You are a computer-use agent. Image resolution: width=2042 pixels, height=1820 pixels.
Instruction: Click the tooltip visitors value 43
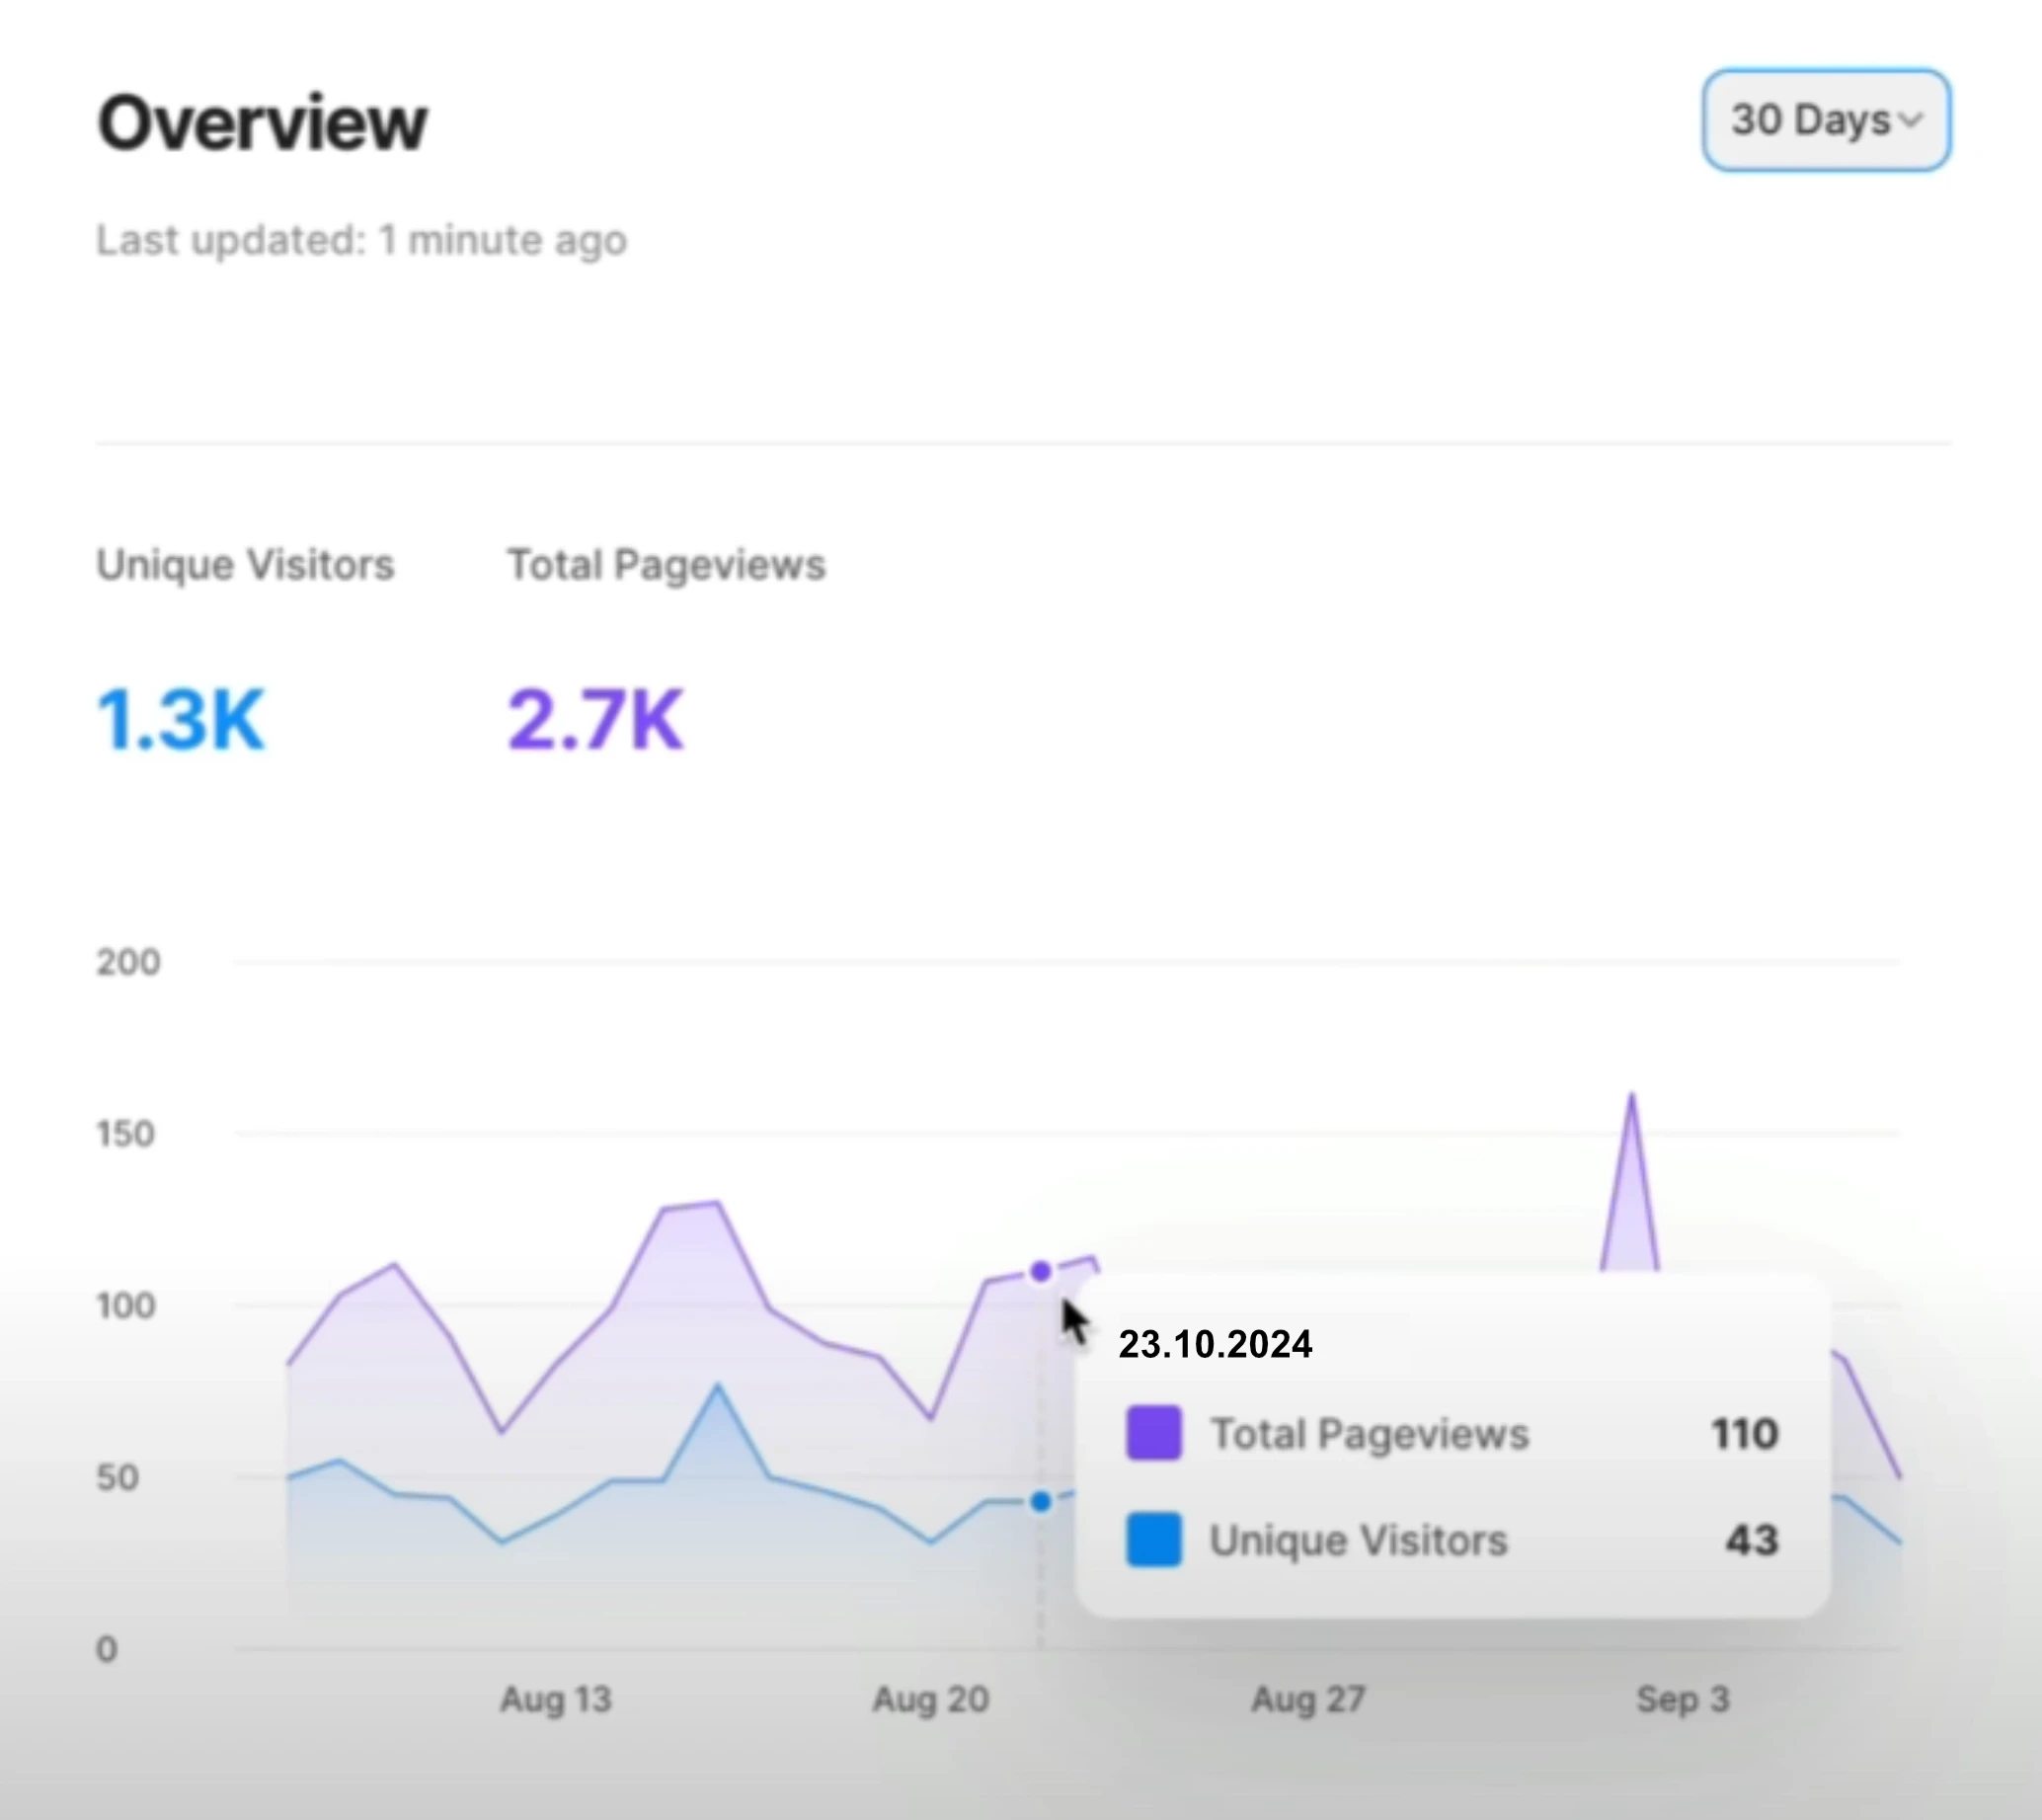(1752, 1540)
